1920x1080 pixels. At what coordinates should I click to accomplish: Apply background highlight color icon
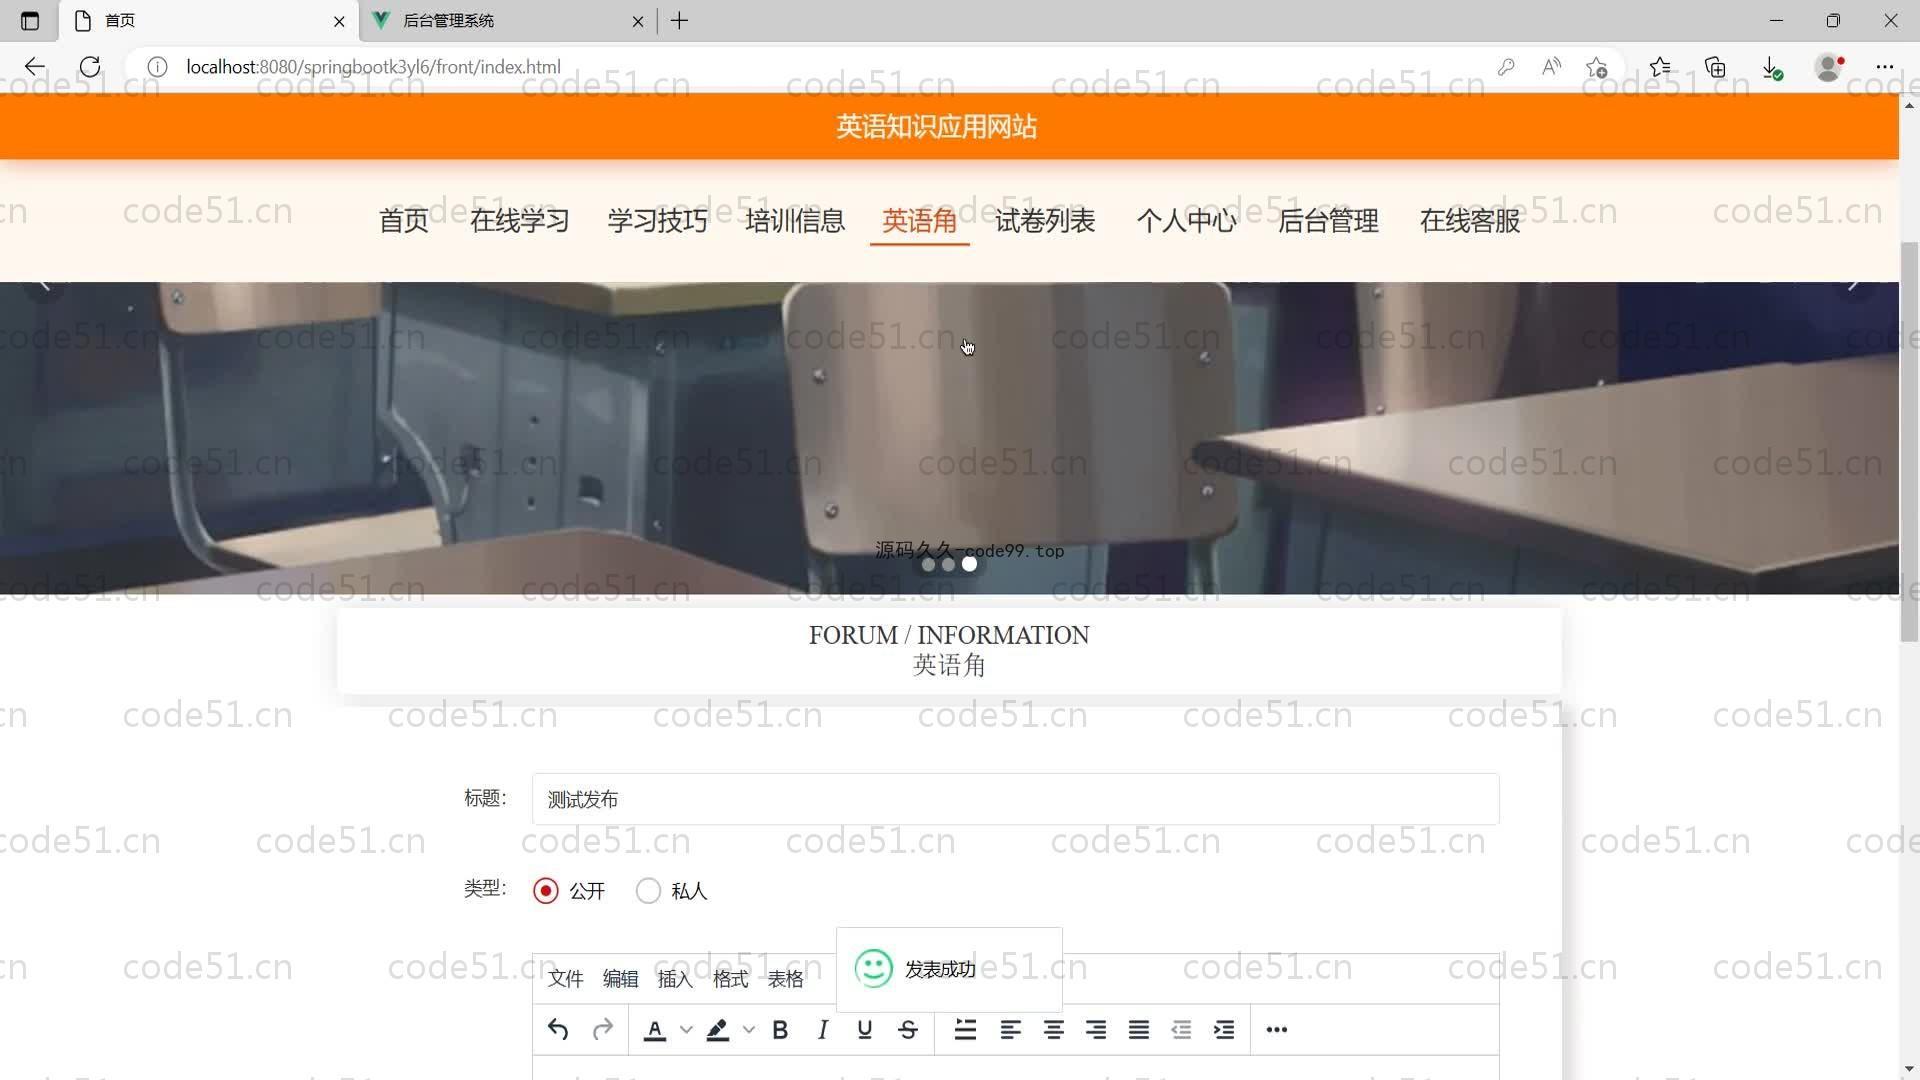[x=718, y=1030]
